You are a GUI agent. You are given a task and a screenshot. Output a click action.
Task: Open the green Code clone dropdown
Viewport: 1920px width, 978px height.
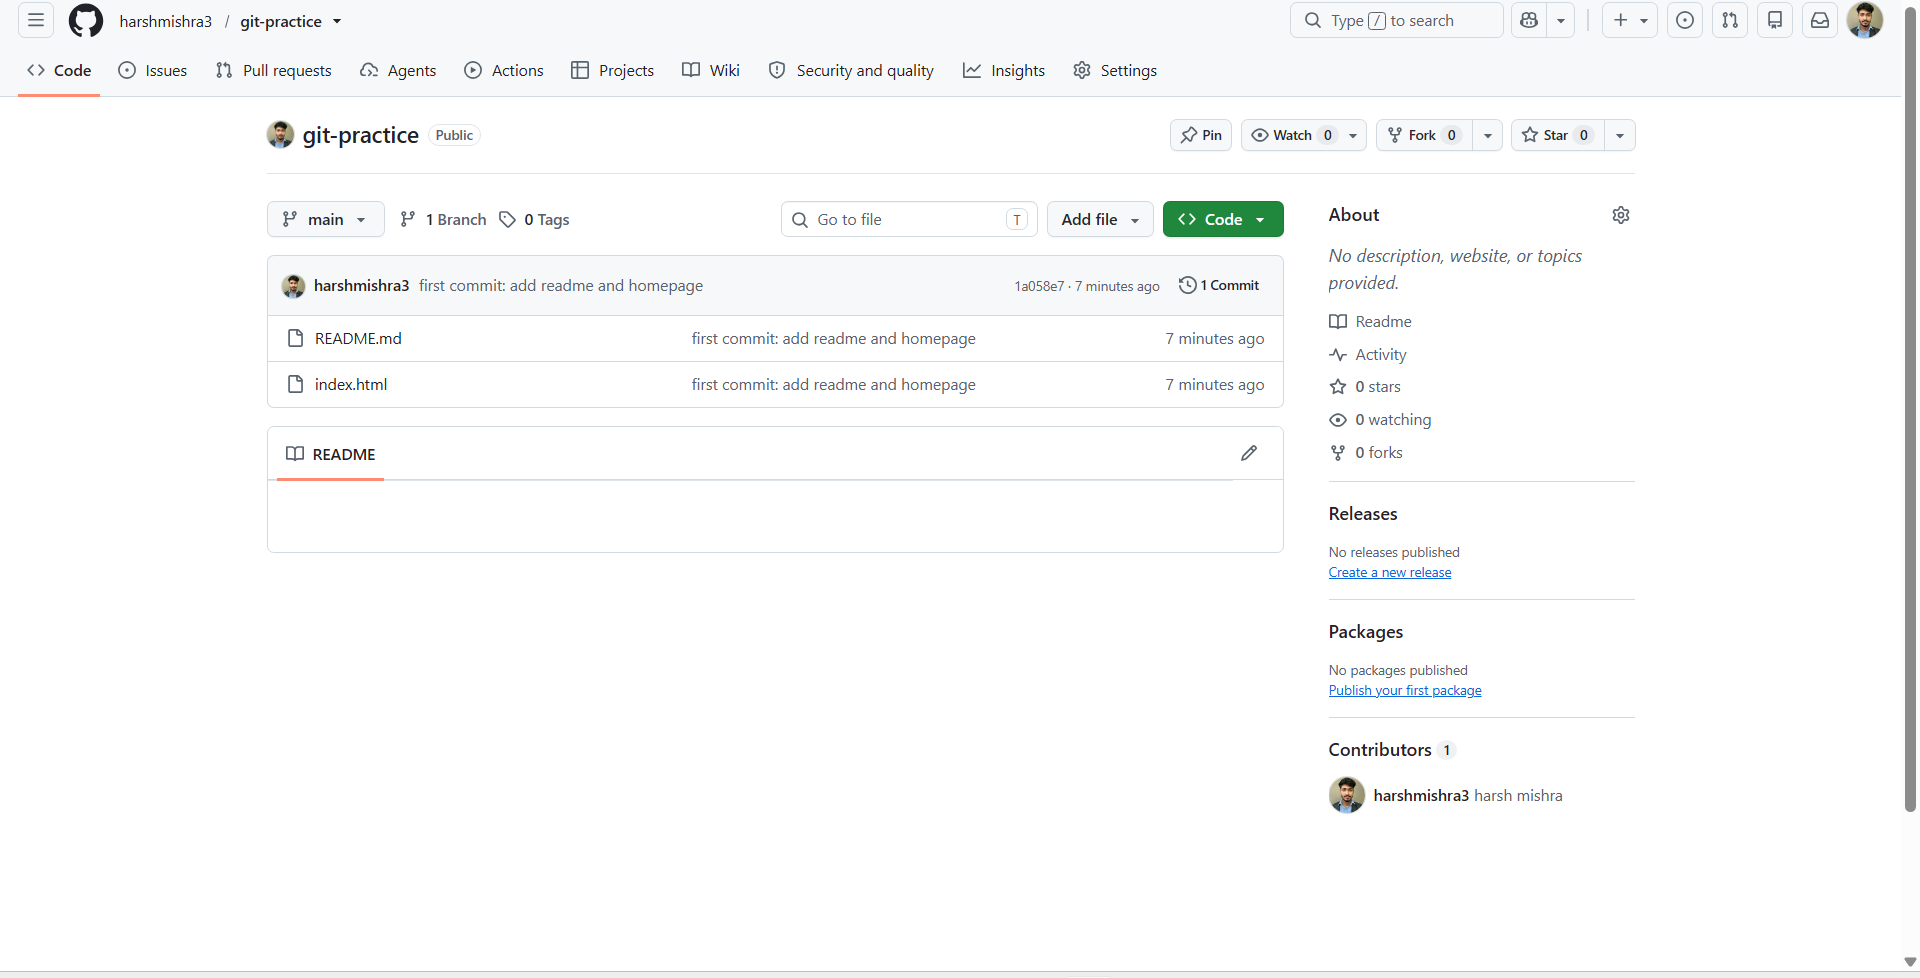tap(1223, 219)
